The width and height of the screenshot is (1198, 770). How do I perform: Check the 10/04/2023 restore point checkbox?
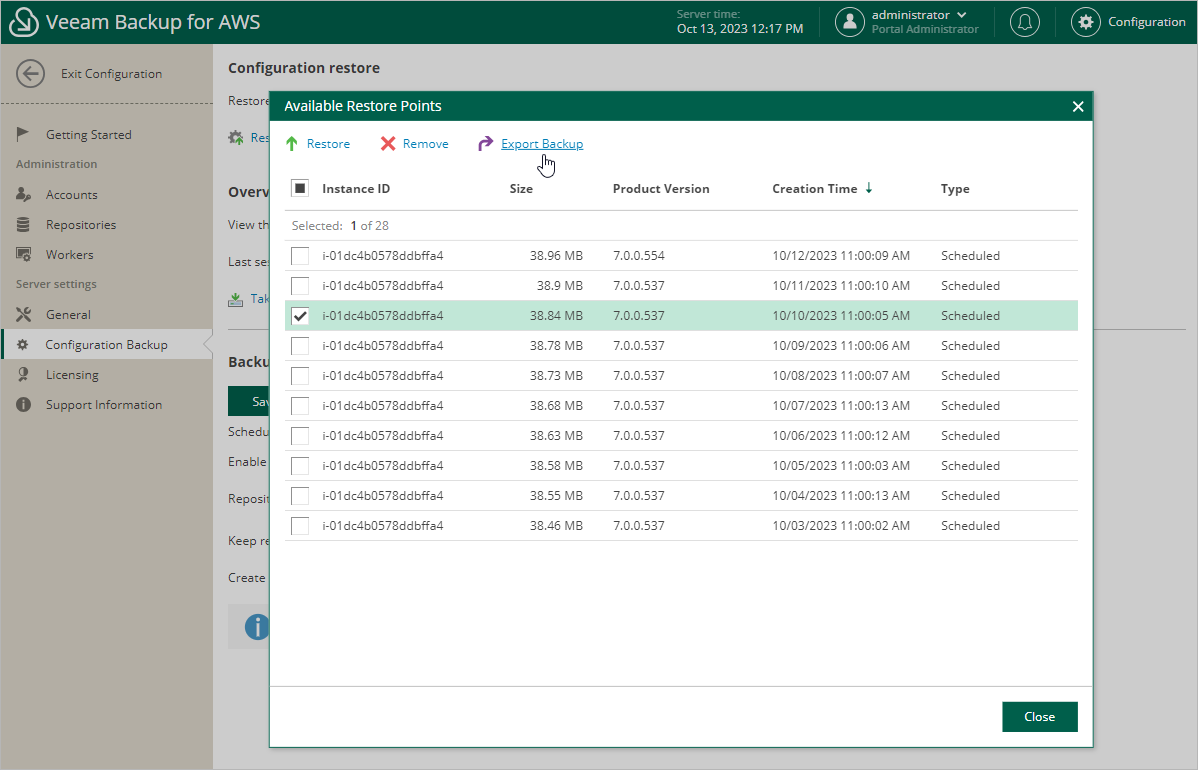click(300, 496)
